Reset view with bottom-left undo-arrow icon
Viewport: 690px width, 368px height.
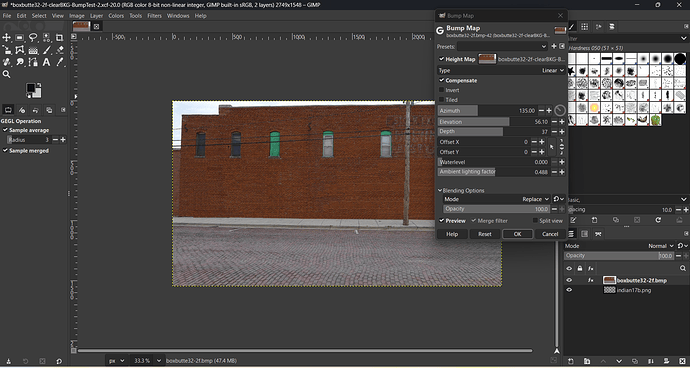click(x=59, y=361)
